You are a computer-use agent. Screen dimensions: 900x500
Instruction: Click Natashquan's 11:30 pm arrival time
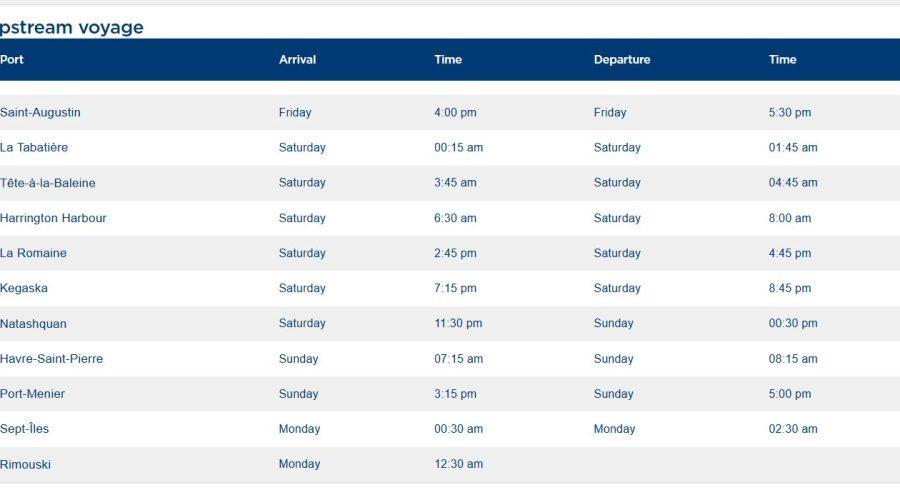(x=458, y=324)
